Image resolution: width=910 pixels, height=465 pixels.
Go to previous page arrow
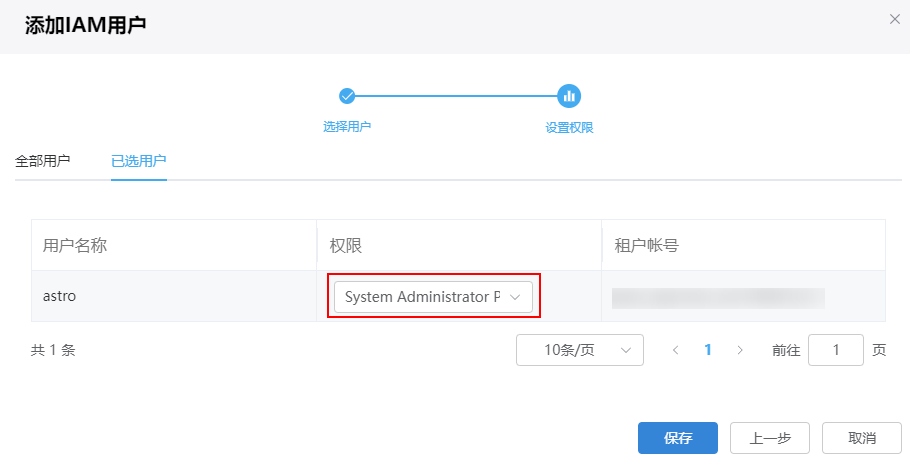tap(676, 350)
